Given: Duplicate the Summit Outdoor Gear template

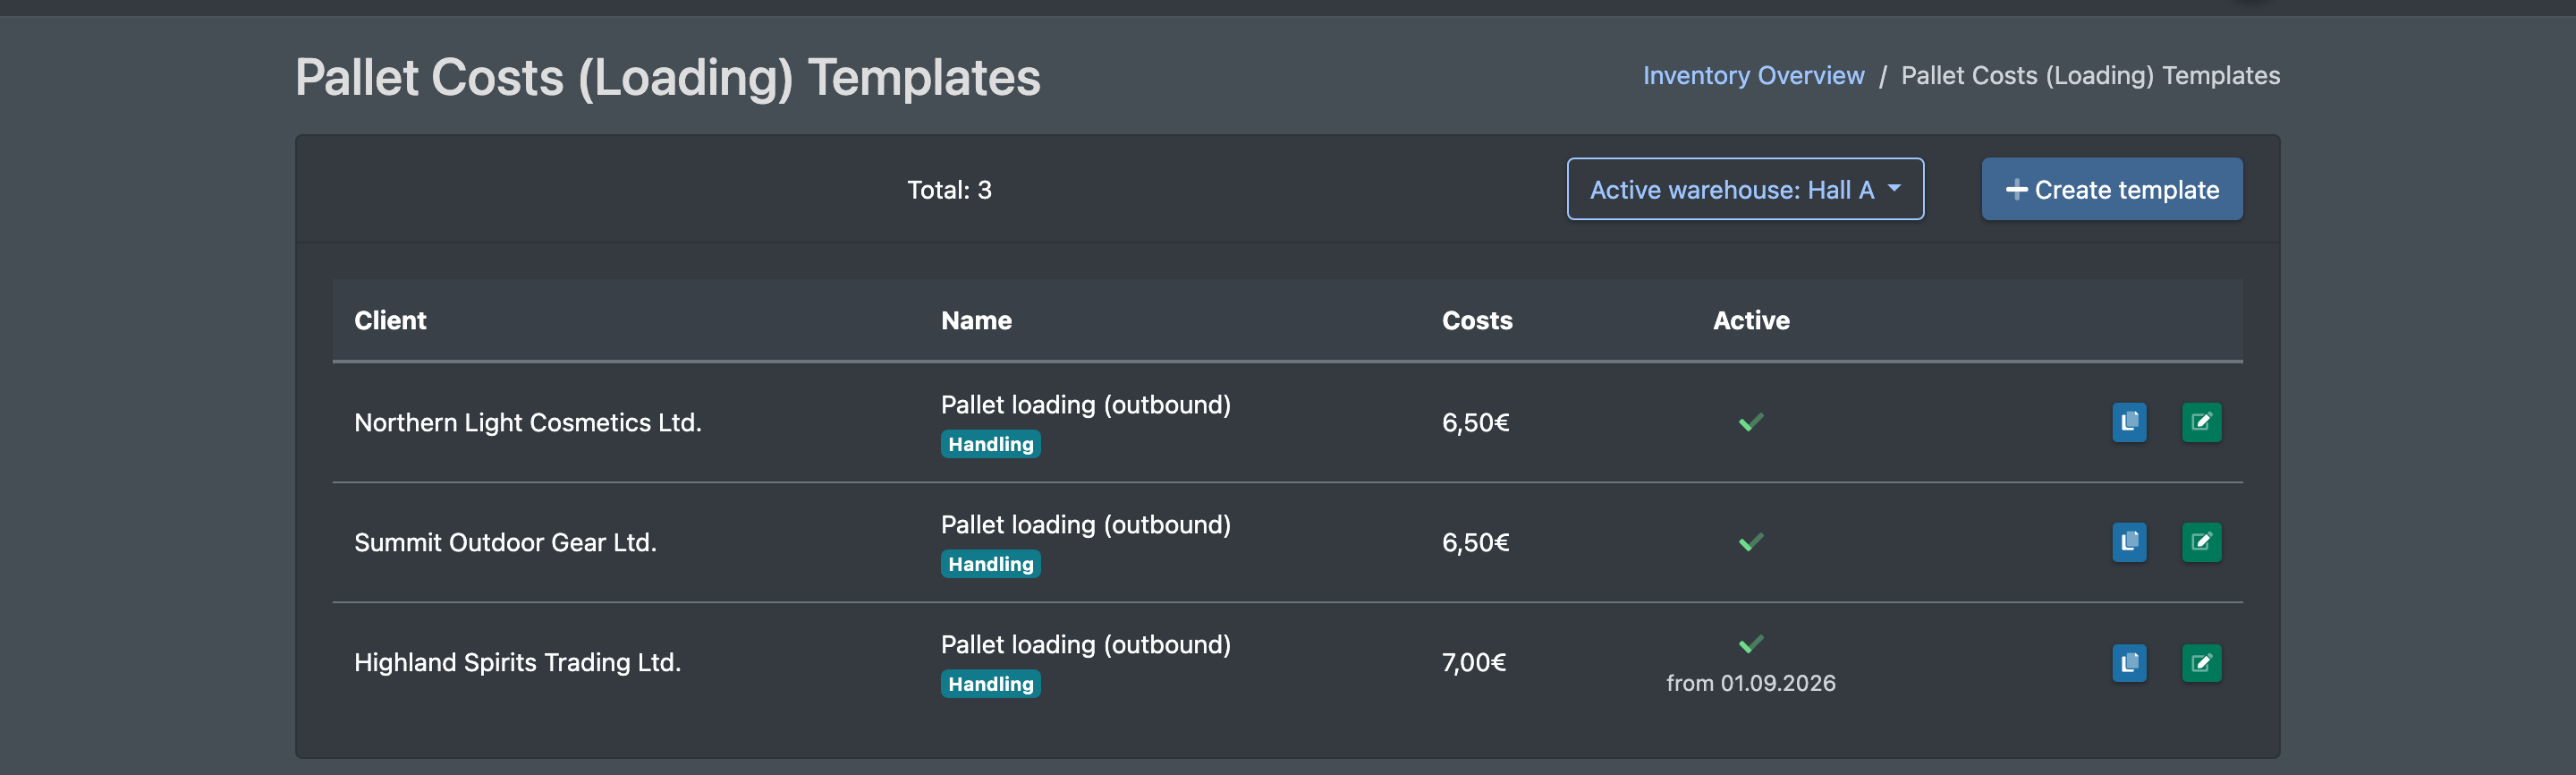Looking at the screenshot, I should (x=2129, y=542).
